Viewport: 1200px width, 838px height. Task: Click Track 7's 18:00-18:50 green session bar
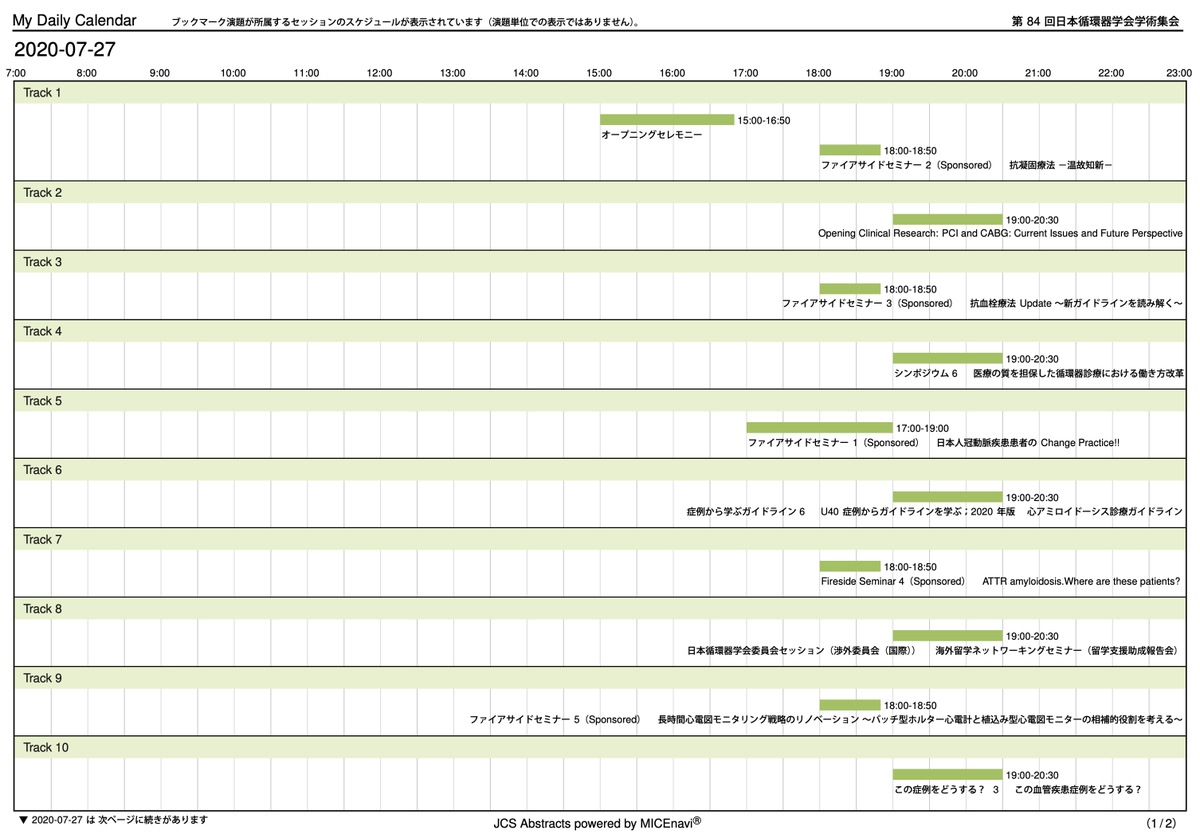click(850, 566)
